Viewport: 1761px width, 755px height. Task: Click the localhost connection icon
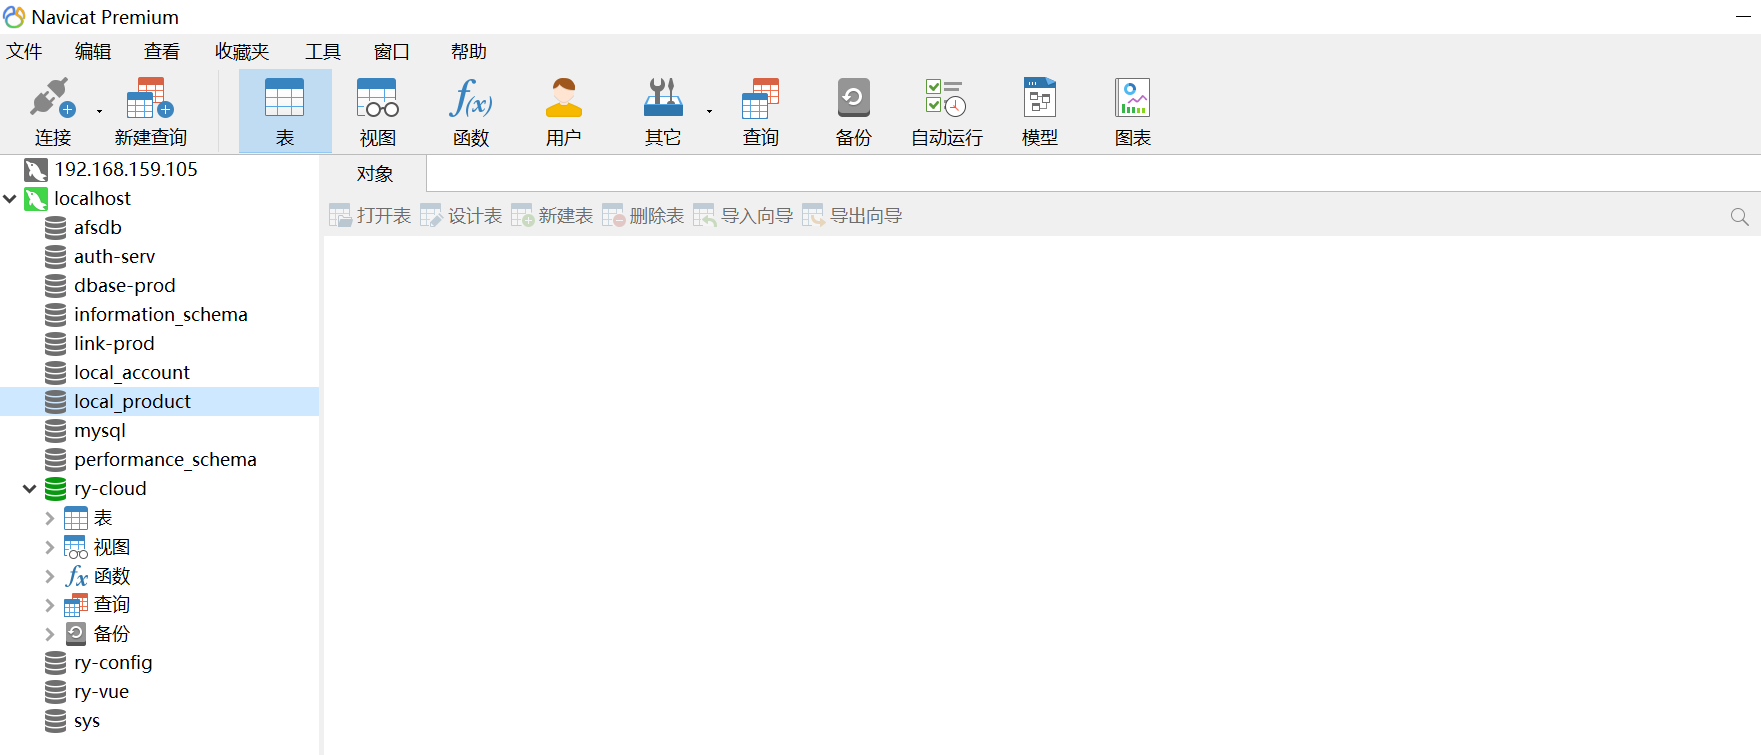coord(36,199)
